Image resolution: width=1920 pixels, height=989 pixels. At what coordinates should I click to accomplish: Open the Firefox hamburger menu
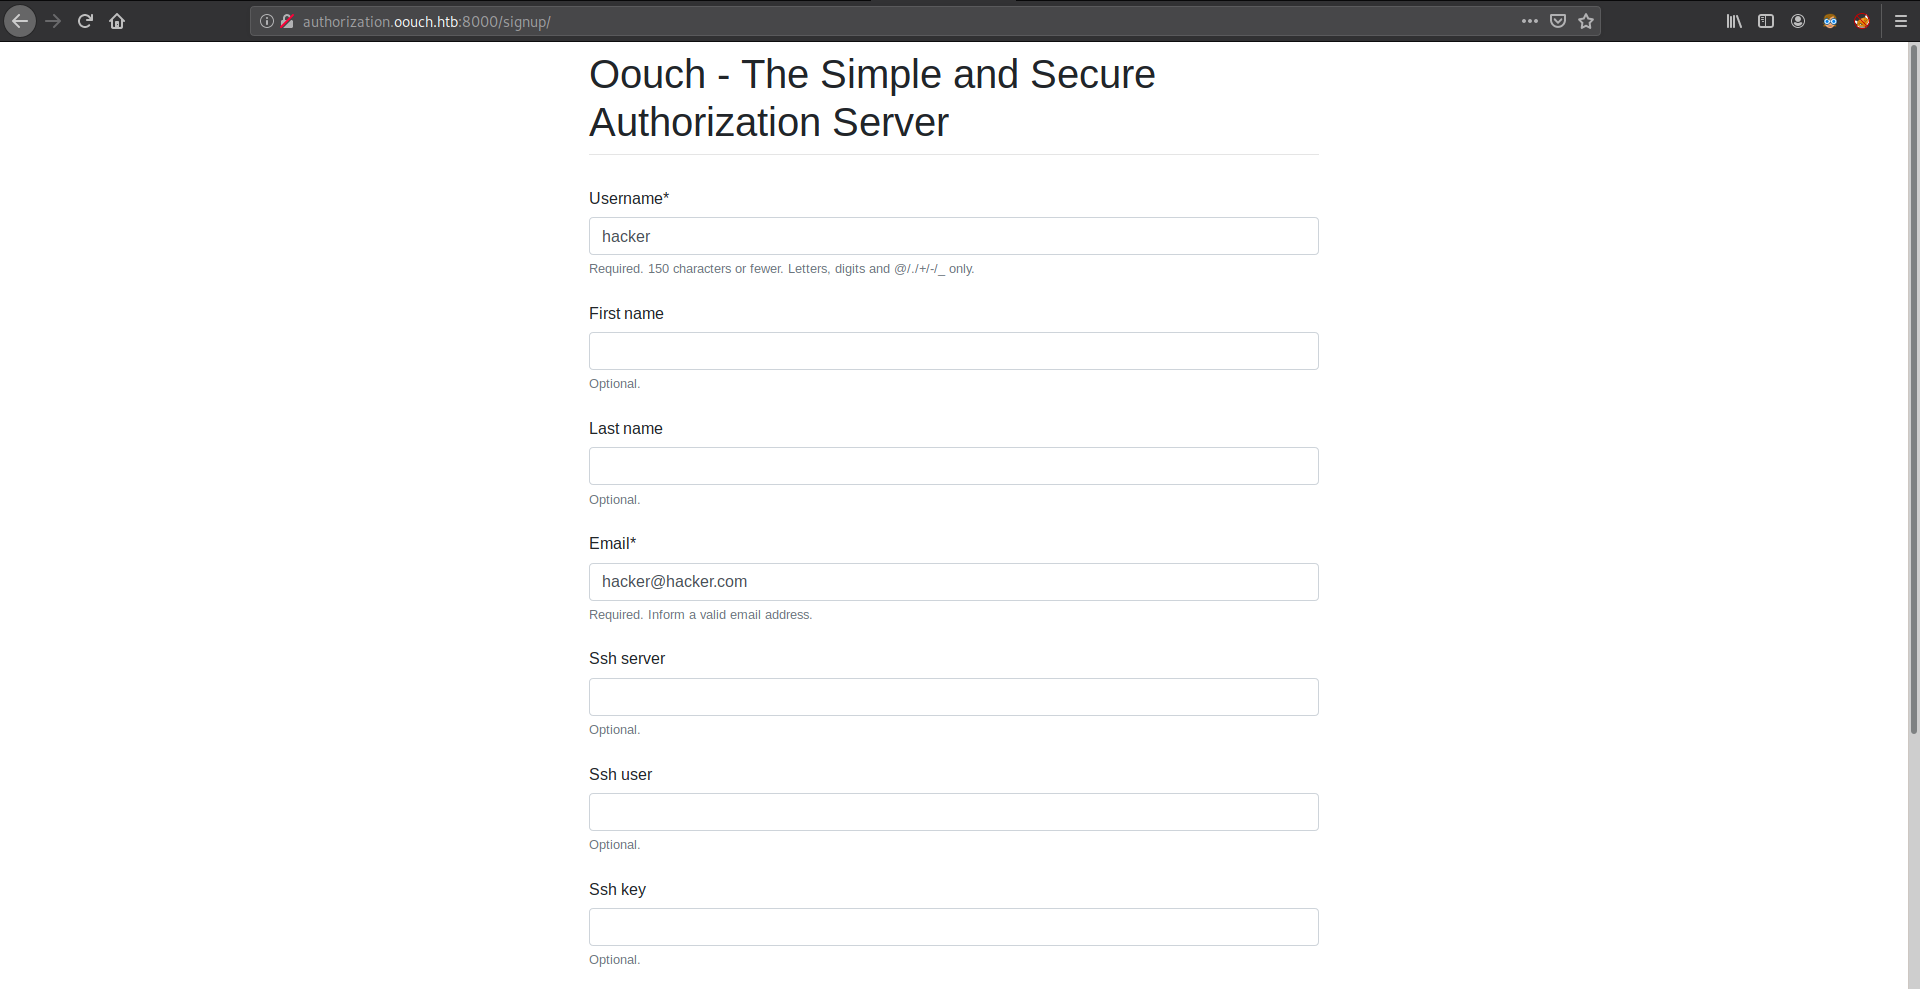[1901, 21]
